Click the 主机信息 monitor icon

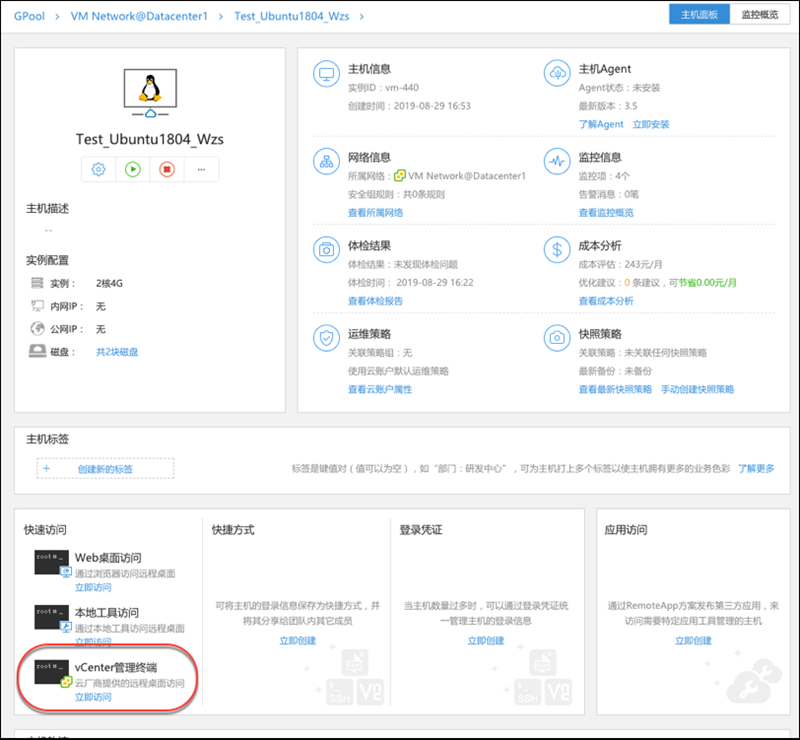(326, 75)
